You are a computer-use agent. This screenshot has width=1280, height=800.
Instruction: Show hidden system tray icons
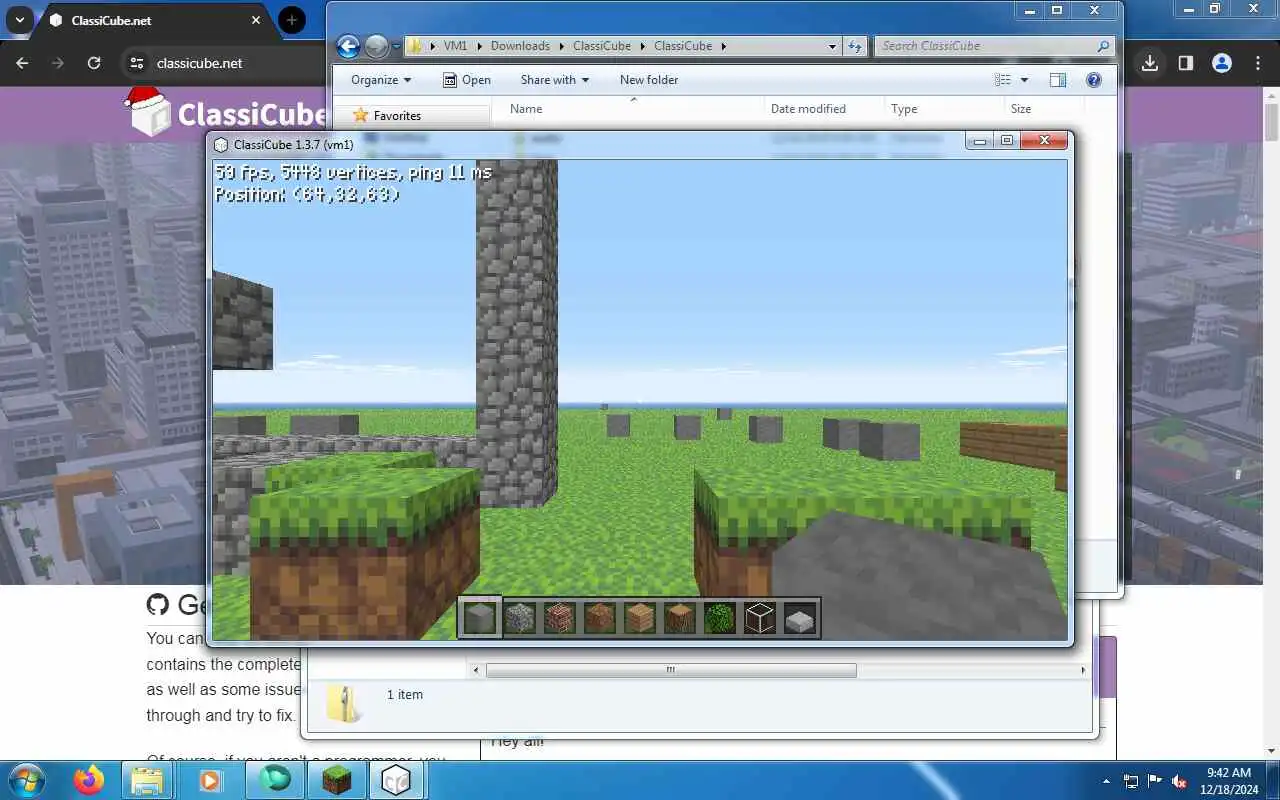[x=1106, y=781]
